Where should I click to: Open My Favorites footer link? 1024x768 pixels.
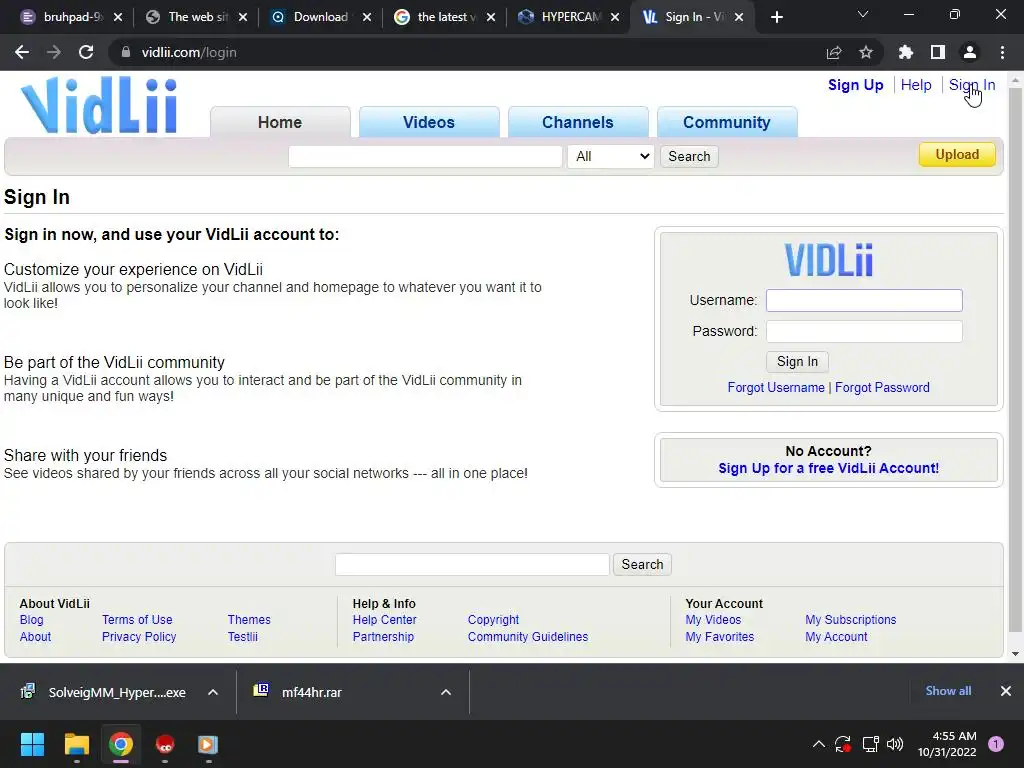pos(720,637)
